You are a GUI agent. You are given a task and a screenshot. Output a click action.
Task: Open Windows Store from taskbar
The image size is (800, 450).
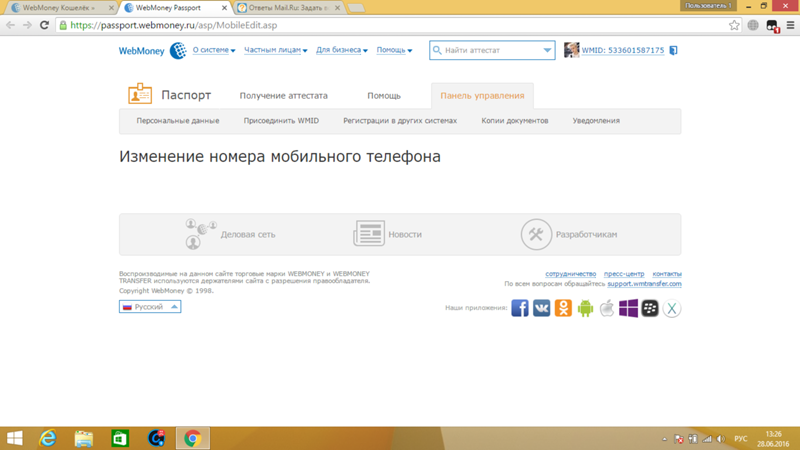120,438
